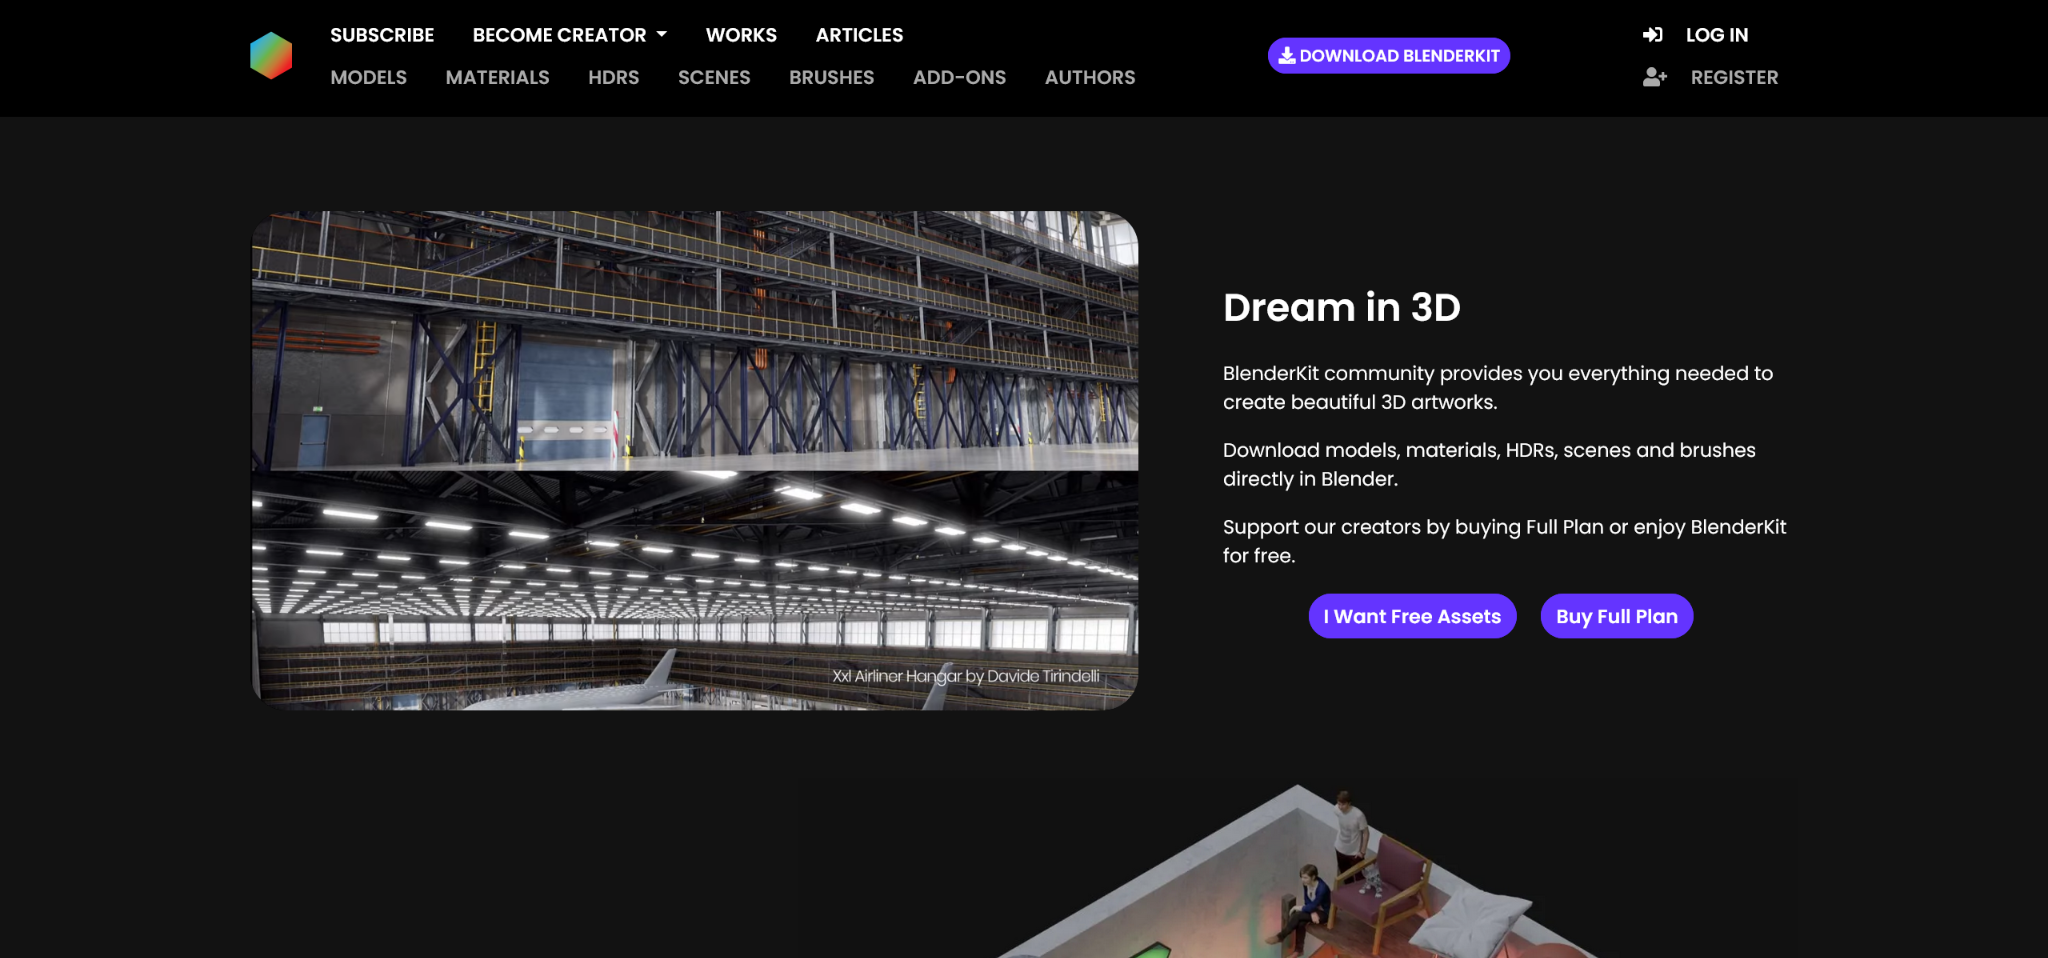Viewport: 2048px width, 958px height.
Task: Click the log in arrow icon
Action: coord(1653,35)
